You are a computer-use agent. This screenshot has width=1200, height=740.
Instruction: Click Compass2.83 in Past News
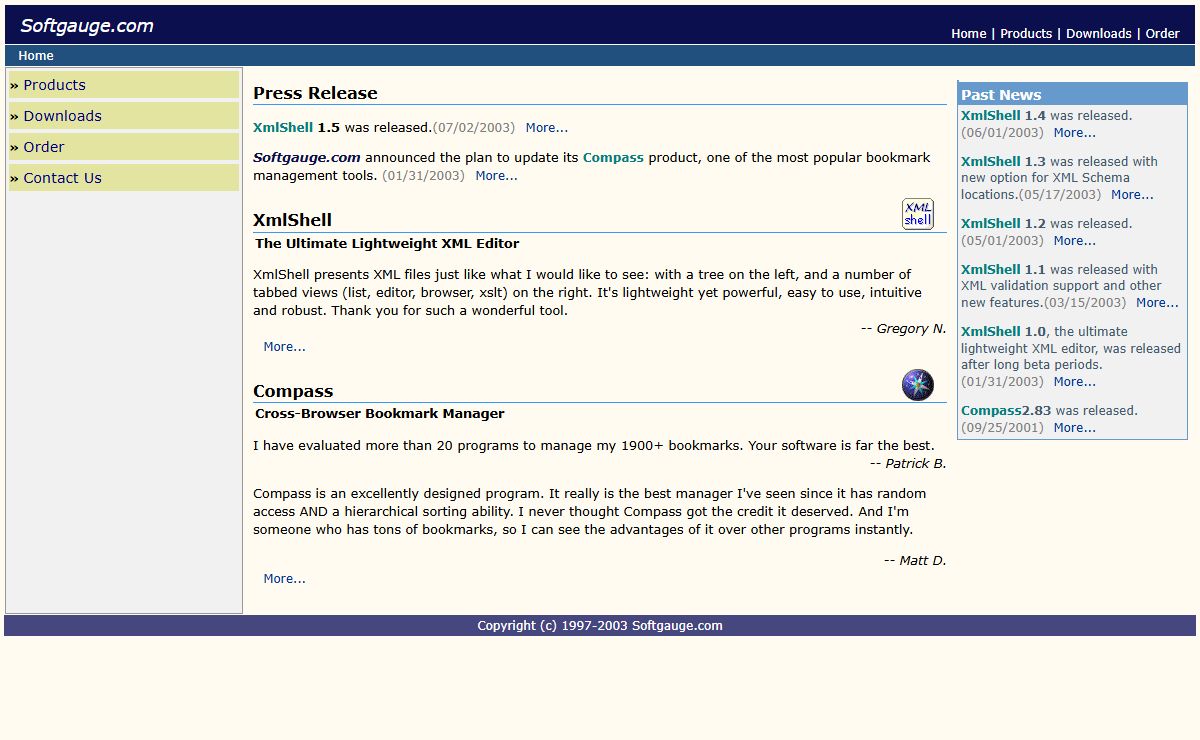click(1005, 411)
